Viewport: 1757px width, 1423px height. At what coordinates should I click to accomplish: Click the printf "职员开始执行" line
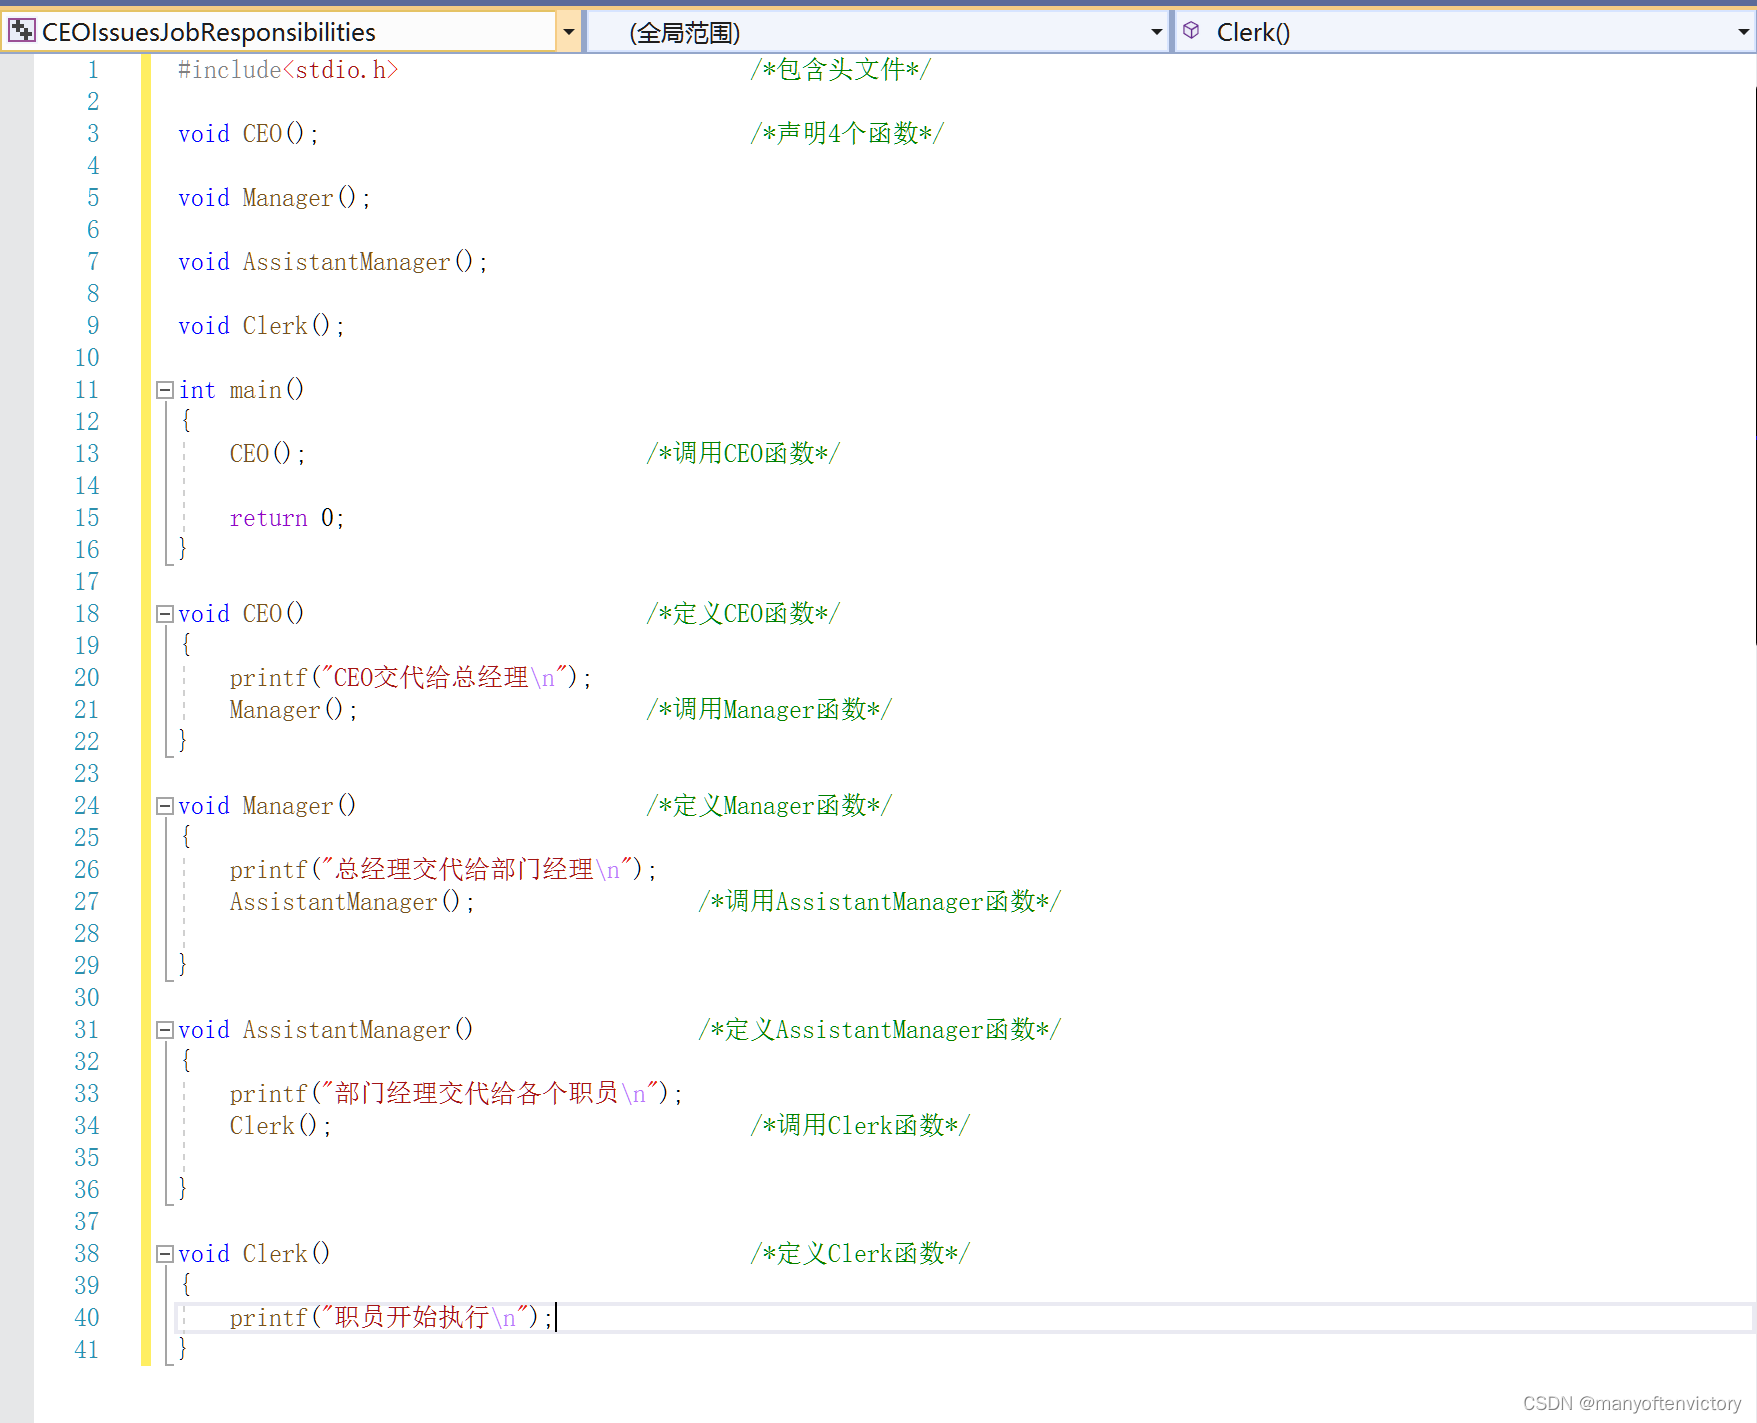(x=391, y=1318)
